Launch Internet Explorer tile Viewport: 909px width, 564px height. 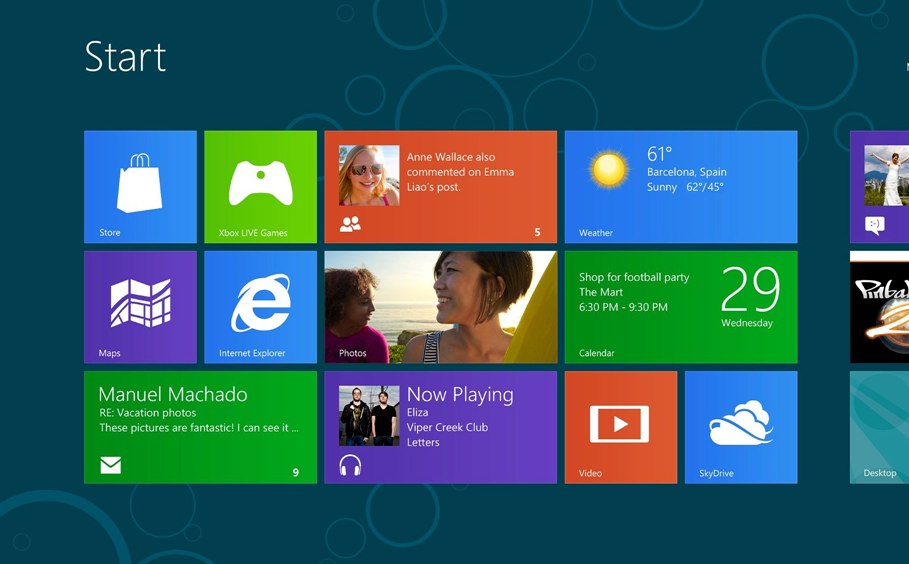260,307
